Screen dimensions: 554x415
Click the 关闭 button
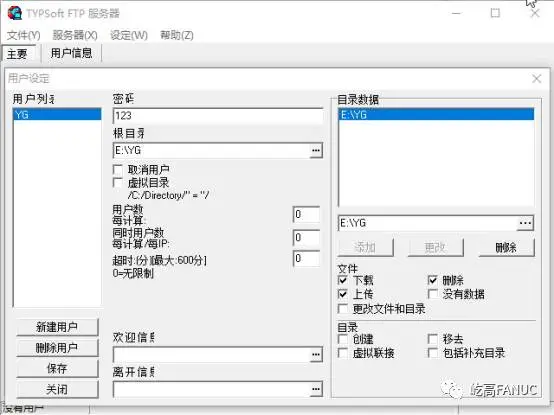click(x=57, y=390)
